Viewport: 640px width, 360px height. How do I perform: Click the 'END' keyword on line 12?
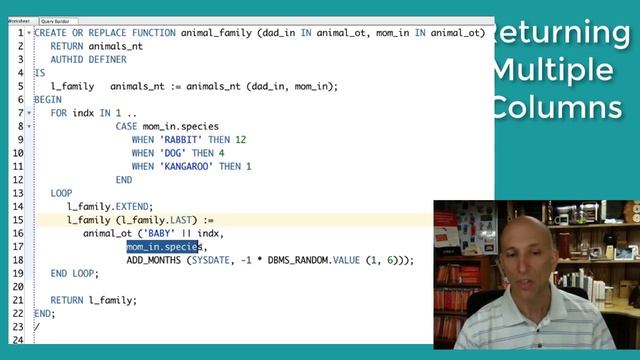coord(124,180)
